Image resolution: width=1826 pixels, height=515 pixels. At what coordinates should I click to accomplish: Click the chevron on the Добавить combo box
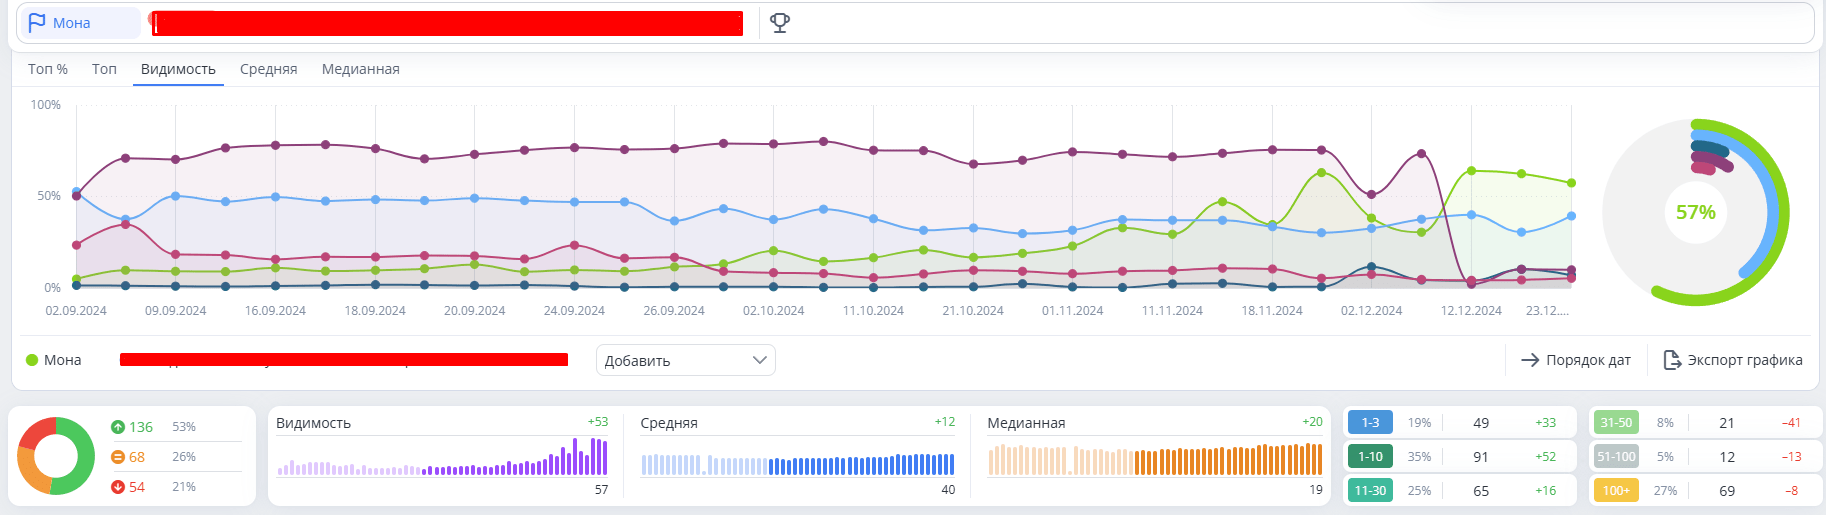pos(759,360)
